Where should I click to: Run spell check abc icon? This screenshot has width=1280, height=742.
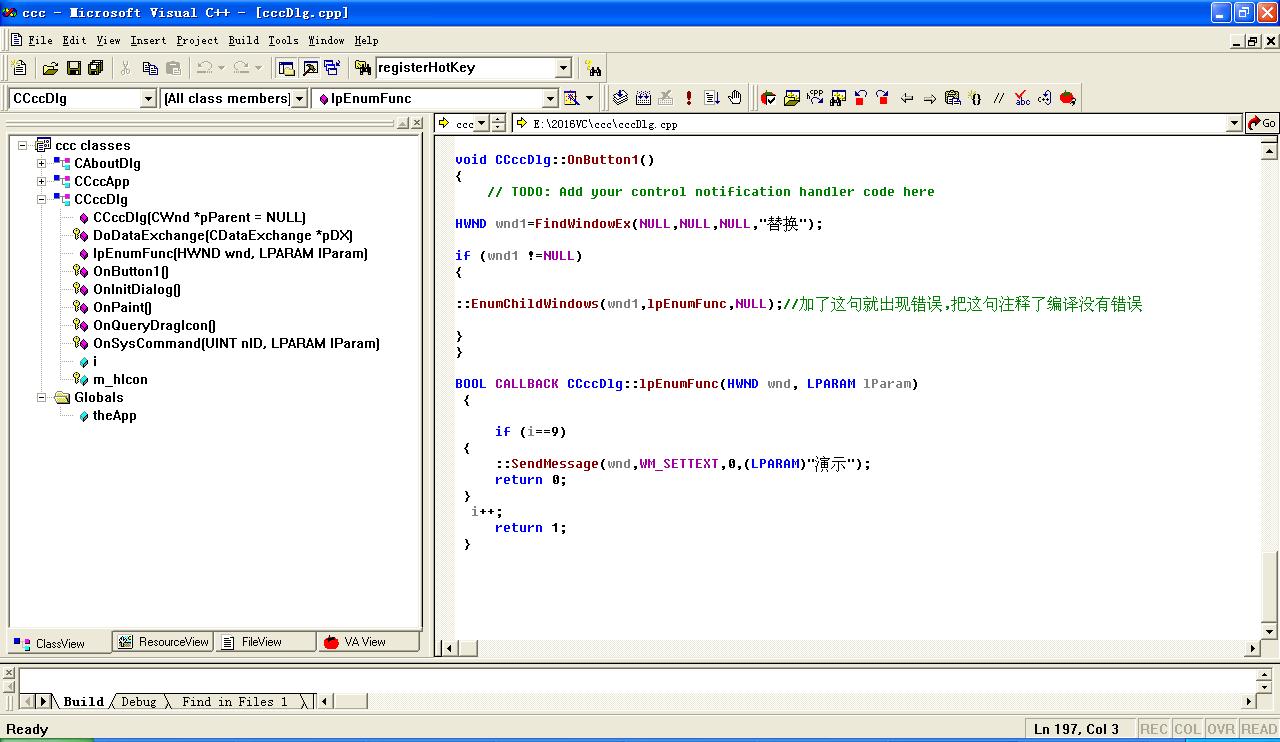coord(1022,98)
